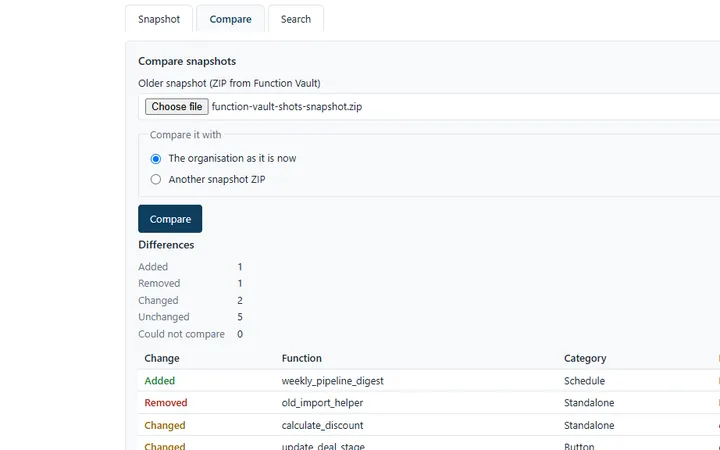The image size is (720, 450).
Task: Open the Compare tab
Action: pos(231,19)
